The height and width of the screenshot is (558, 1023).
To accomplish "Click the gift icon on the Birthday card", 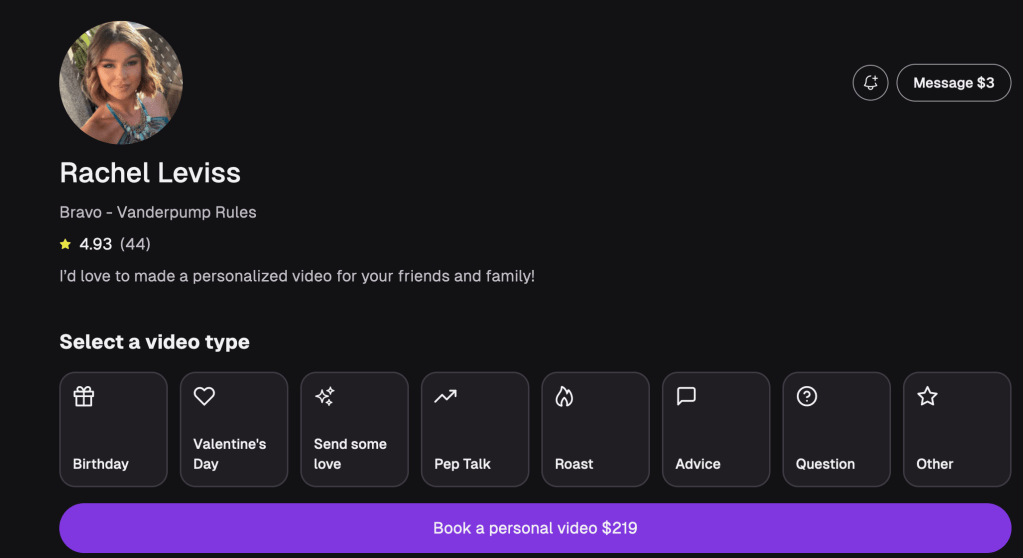I will [84, 397].
